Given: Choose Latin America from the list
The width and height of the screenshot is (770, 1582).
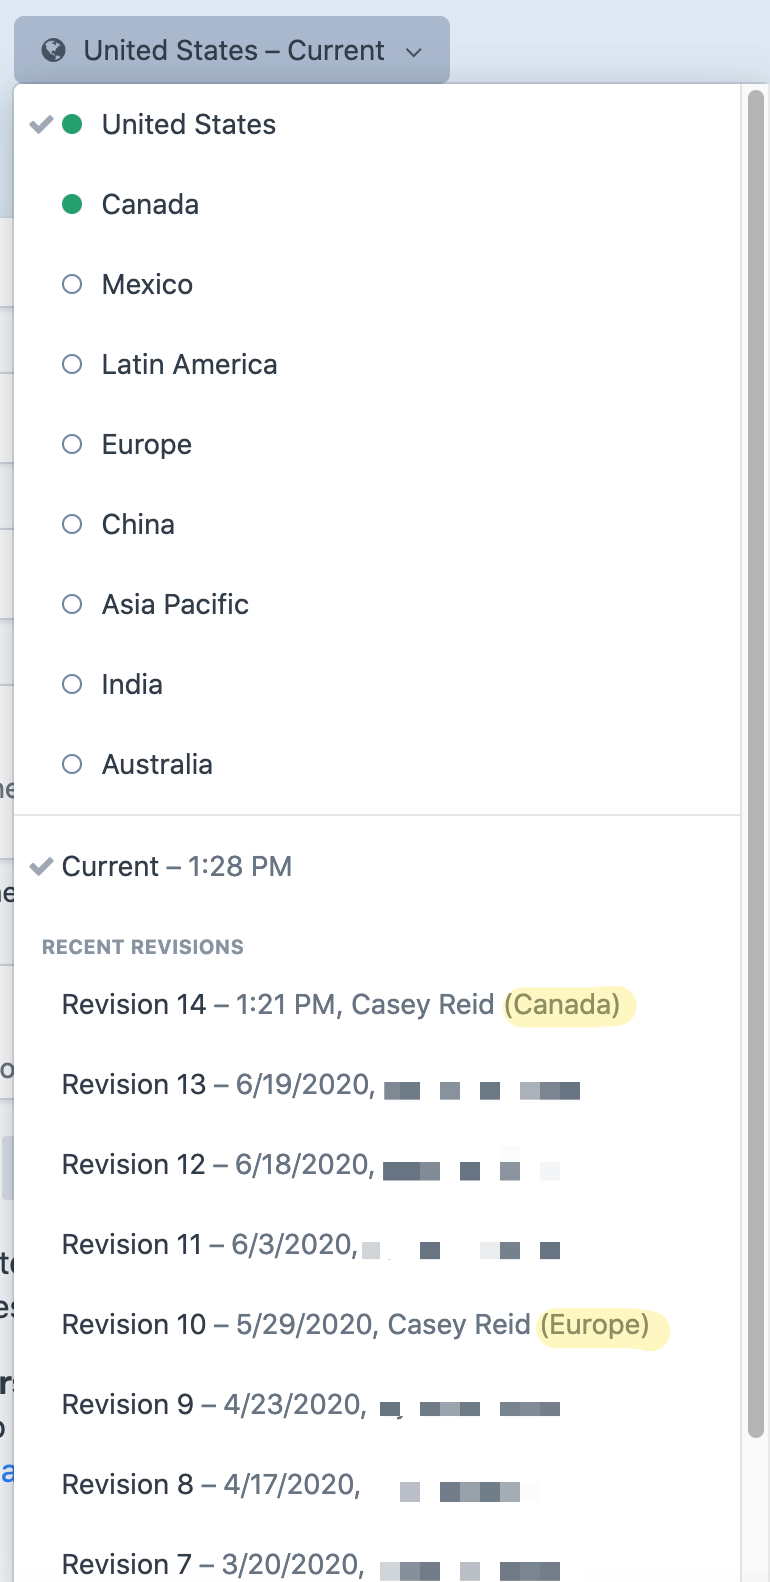Looking at the screenshot, I should click(189, 364).
